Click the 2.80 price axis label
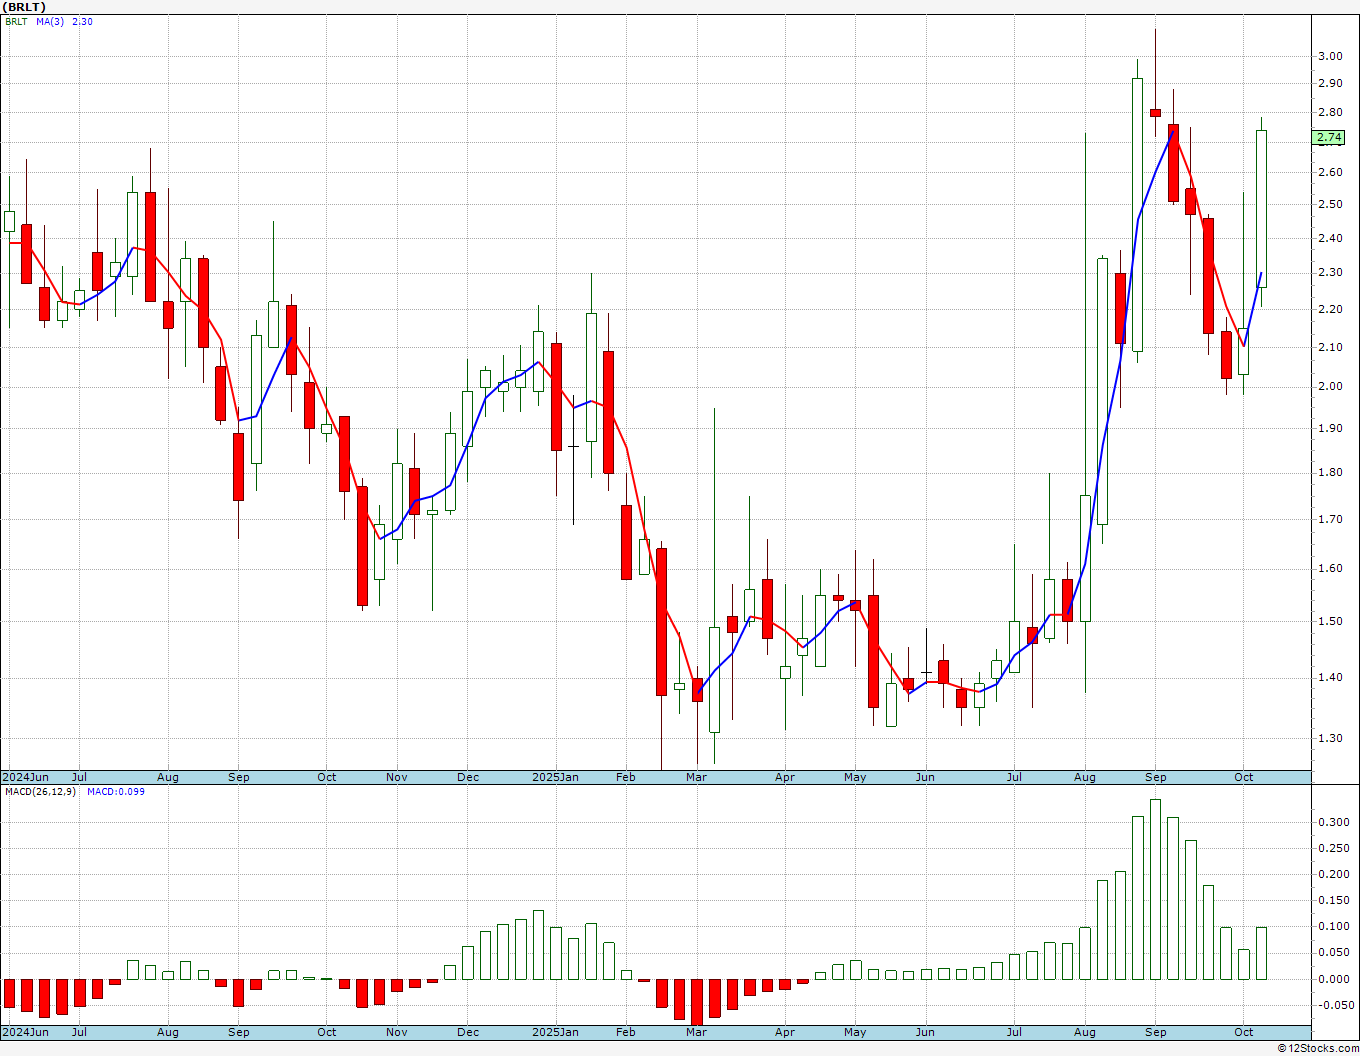 (x=1330, y=113)
